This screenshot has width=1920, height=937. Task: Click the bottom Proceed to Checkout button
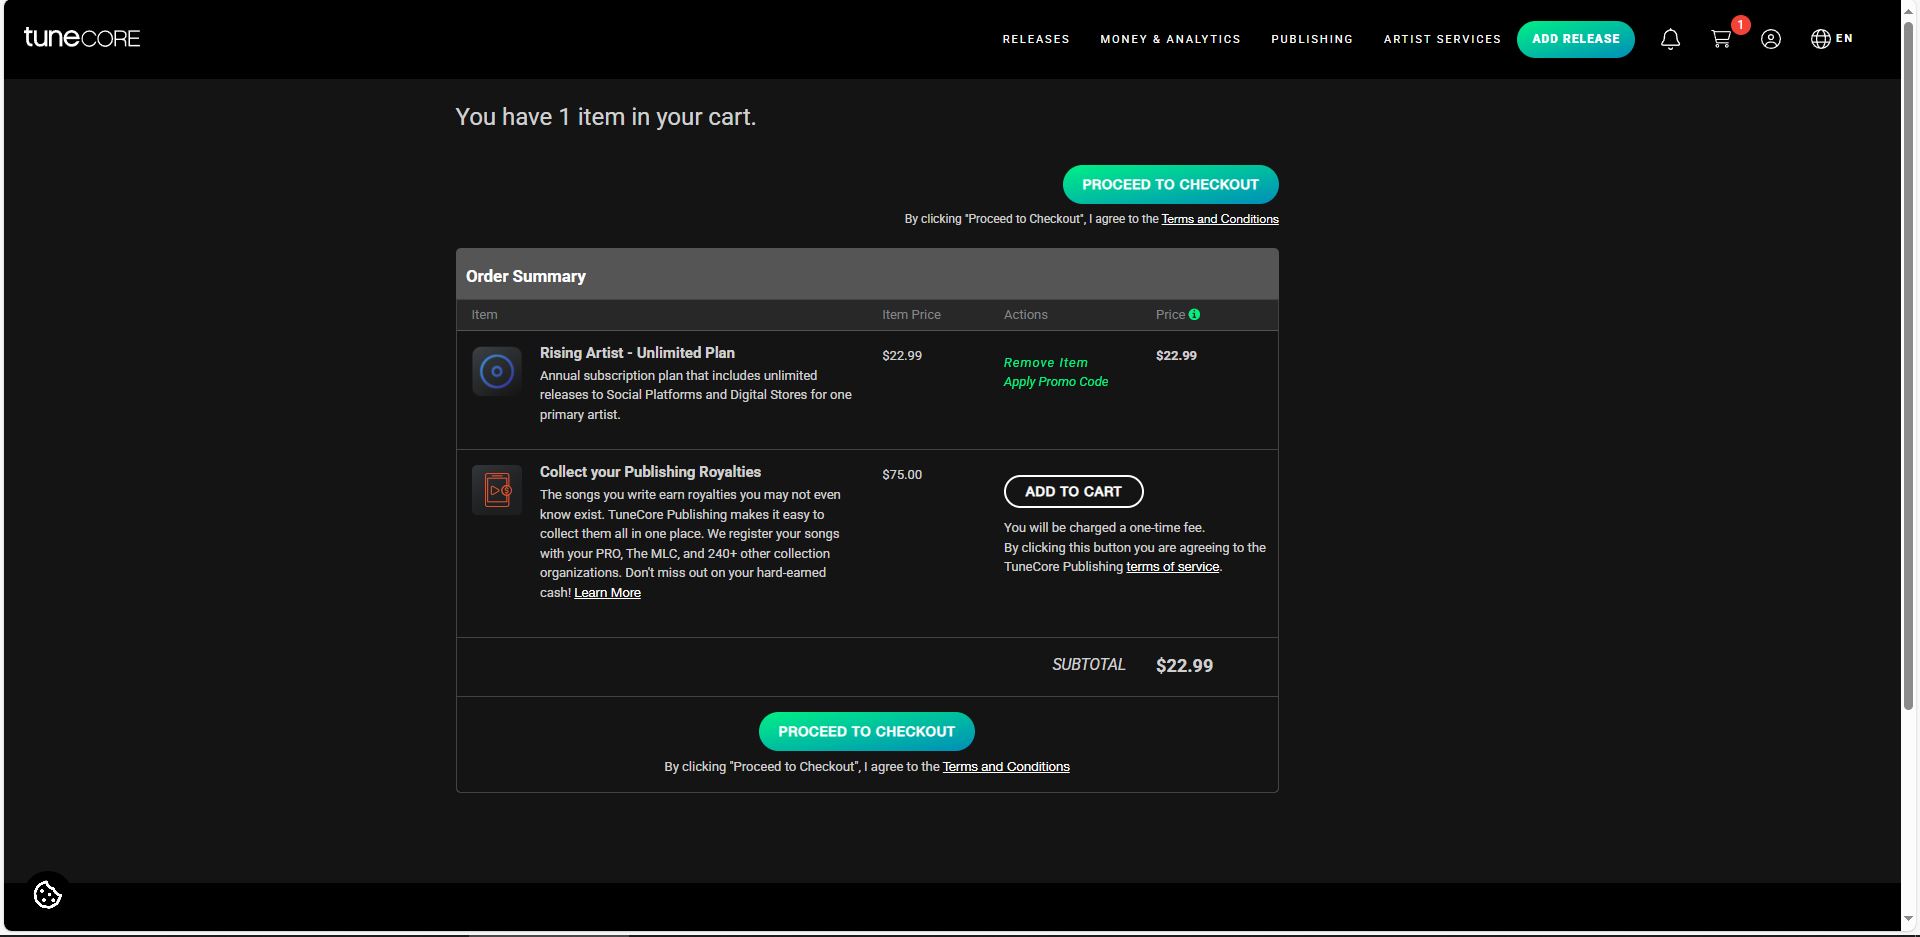(867, 731)
